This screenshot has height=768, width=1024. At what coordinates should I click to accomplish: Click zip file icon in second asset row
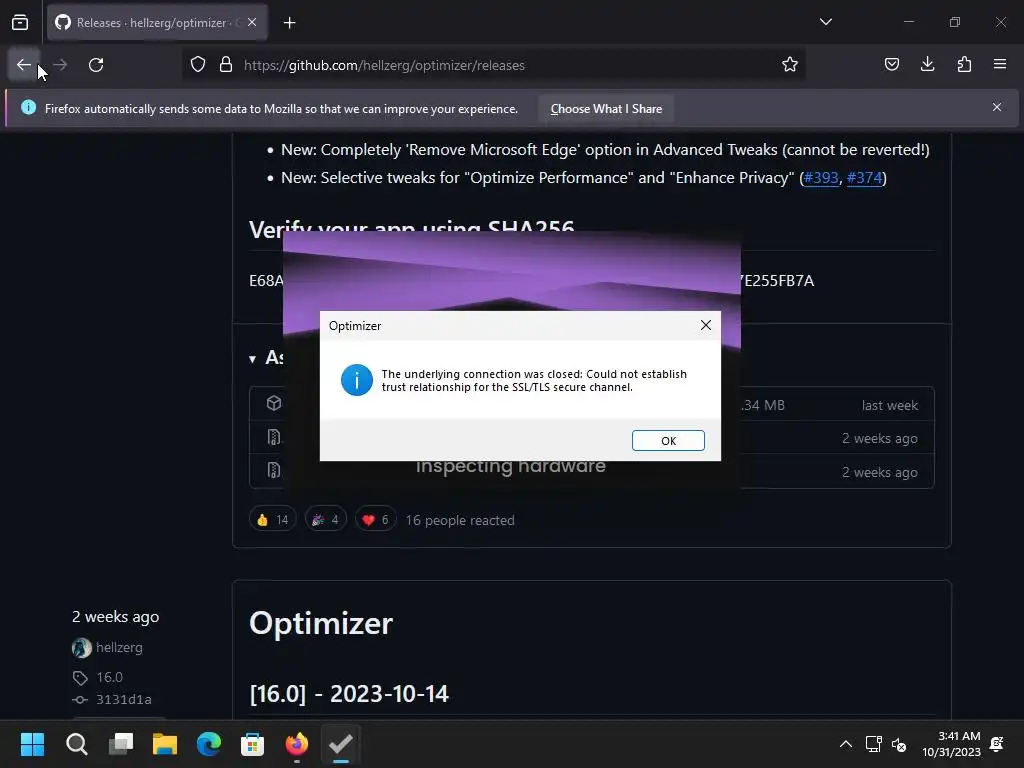point(274,437)
